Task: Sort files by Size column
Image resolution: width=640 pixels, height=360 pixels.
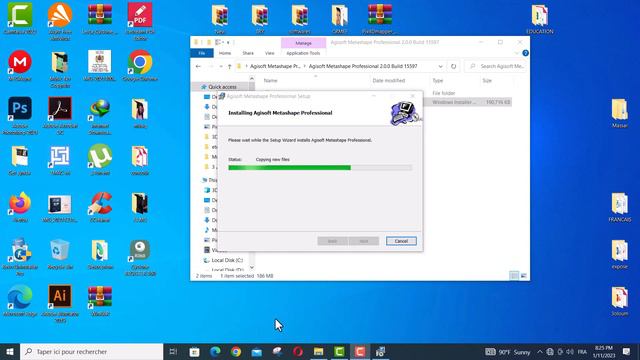Action: coord(487,80)
